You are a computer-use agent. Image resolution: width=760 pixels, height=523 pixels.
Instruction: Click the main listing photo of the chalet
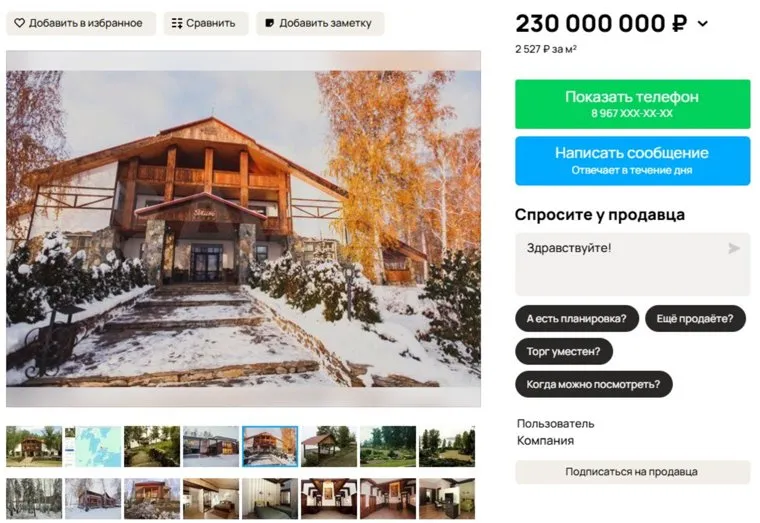coord(243,229)
